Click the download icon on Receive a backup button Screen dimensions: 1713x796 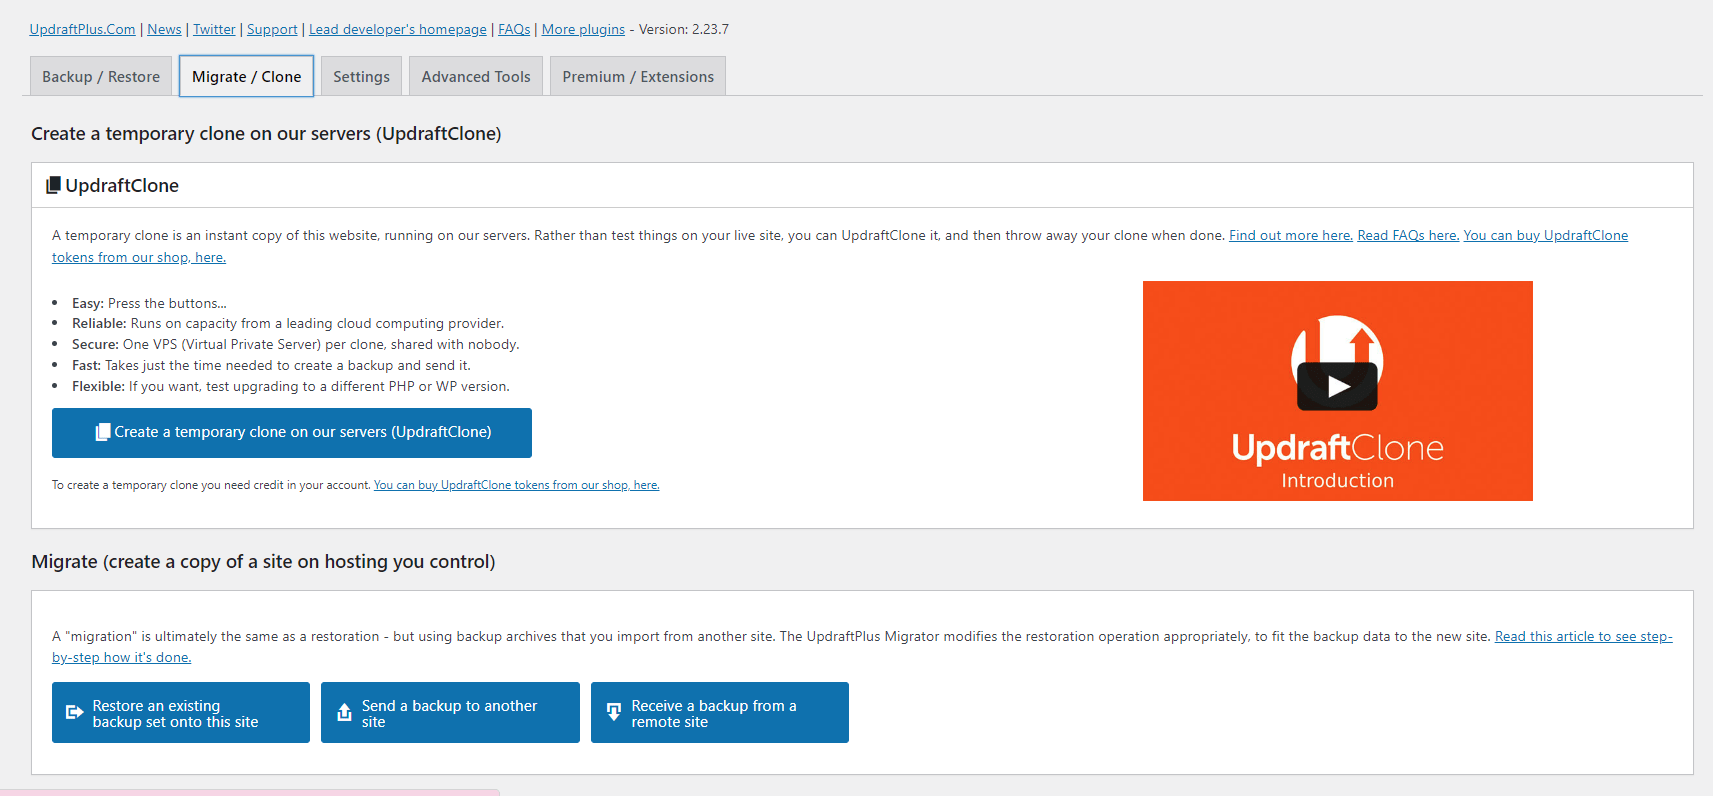click(614, 712)
